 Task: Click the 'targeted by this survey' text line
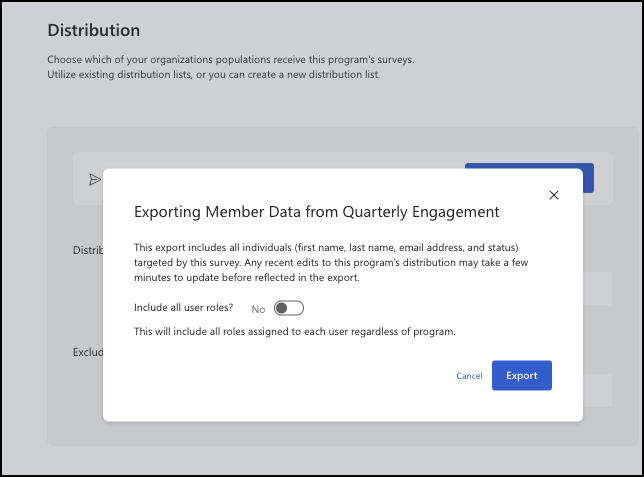point(331,263)
